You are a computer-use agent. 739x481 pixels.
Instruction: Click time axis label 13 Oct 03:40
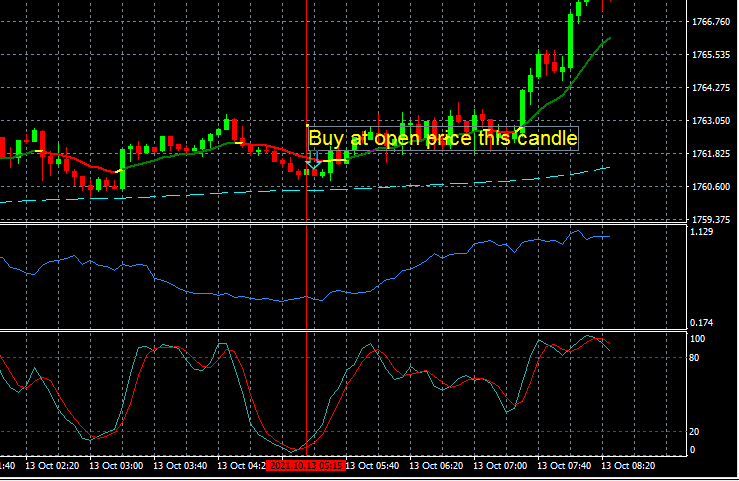pyautogui.click(x=180, y=466)
